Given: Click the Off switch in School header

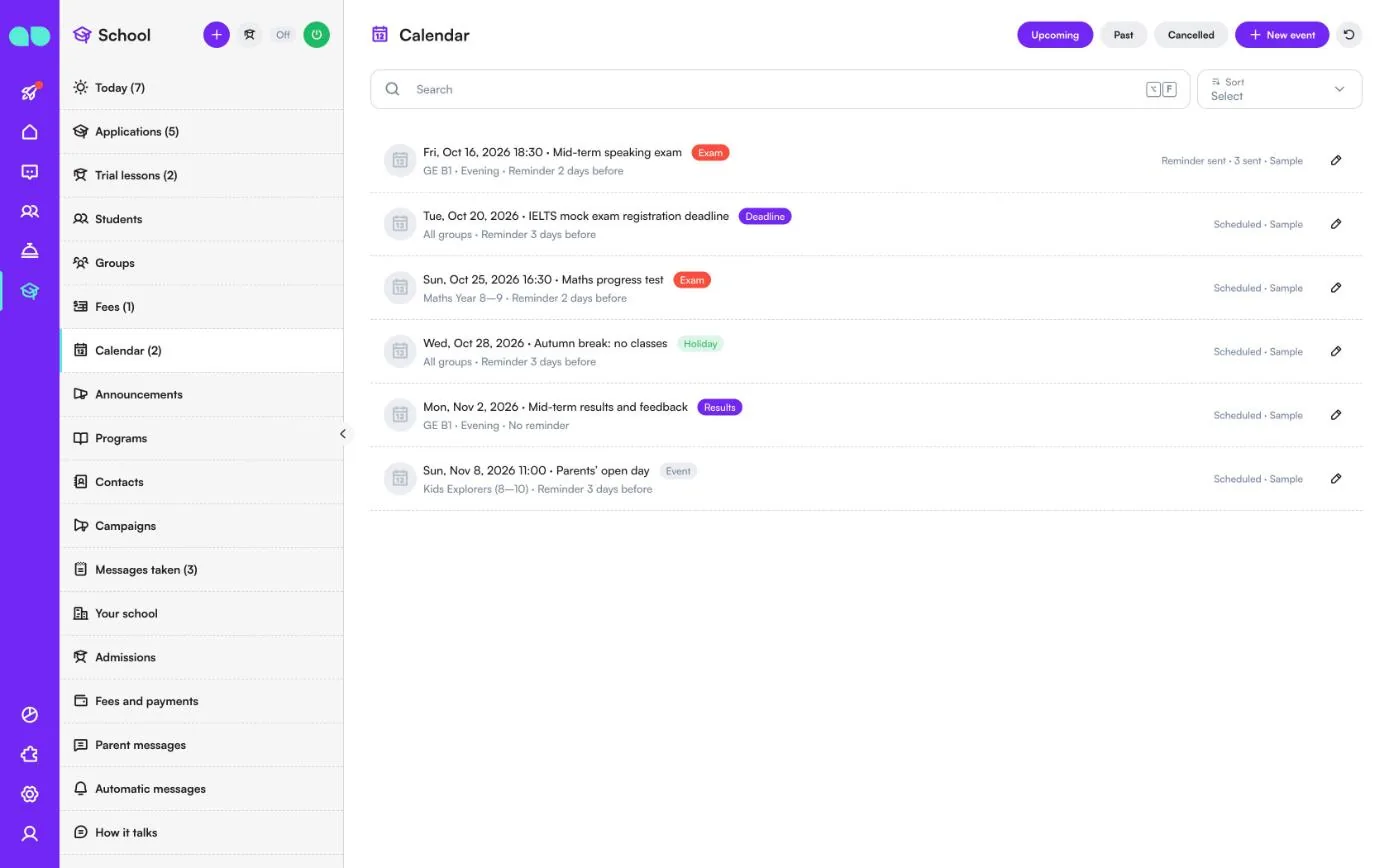Looking at the screenshot, I should coord(283,35).
